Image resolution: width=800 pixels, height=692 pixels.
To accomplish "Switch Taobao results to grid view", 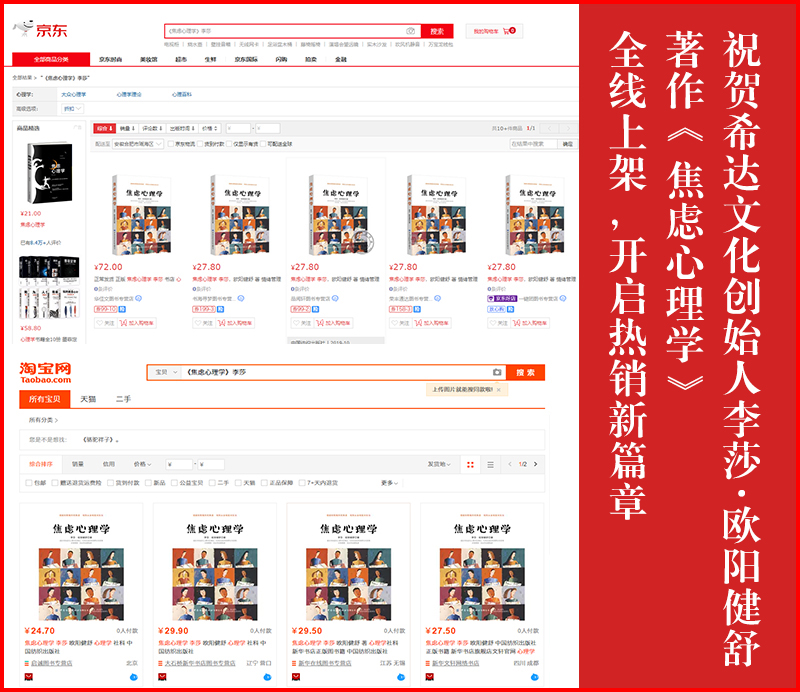I will point(470,465).
